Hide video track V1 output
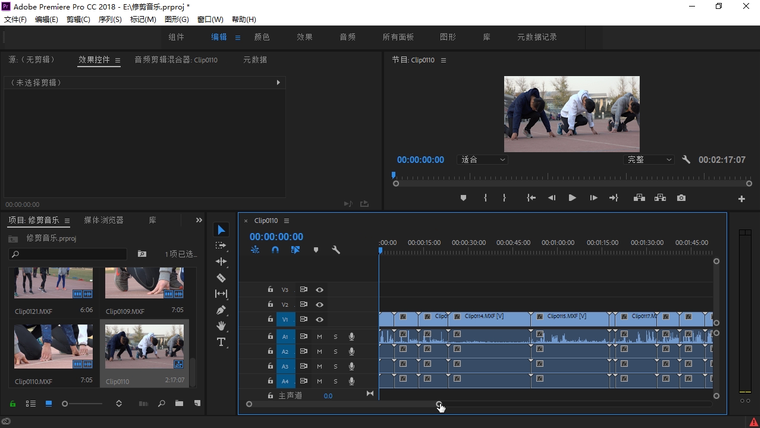760x428 pixels. [320, 320]
